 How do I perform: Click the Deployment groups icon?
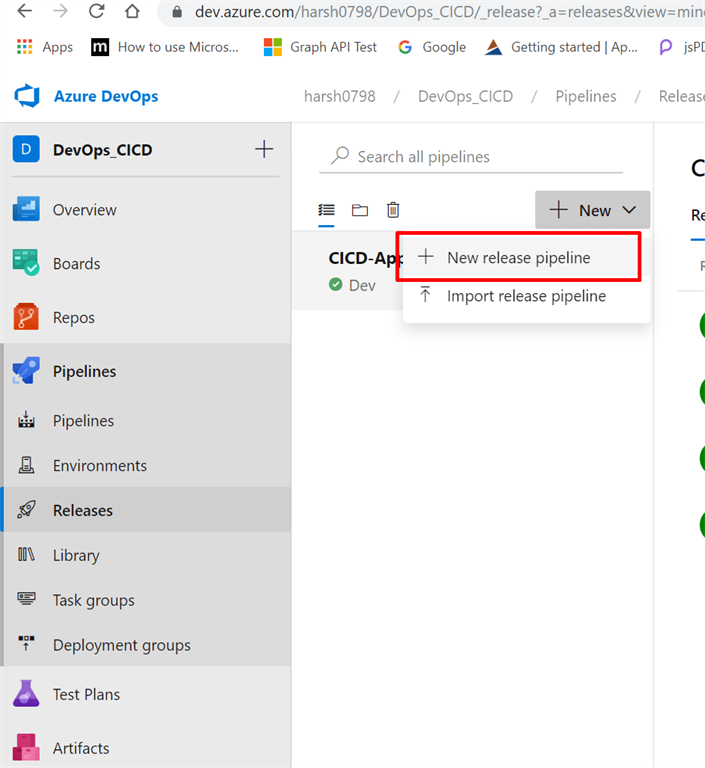(x=26, y=643)
